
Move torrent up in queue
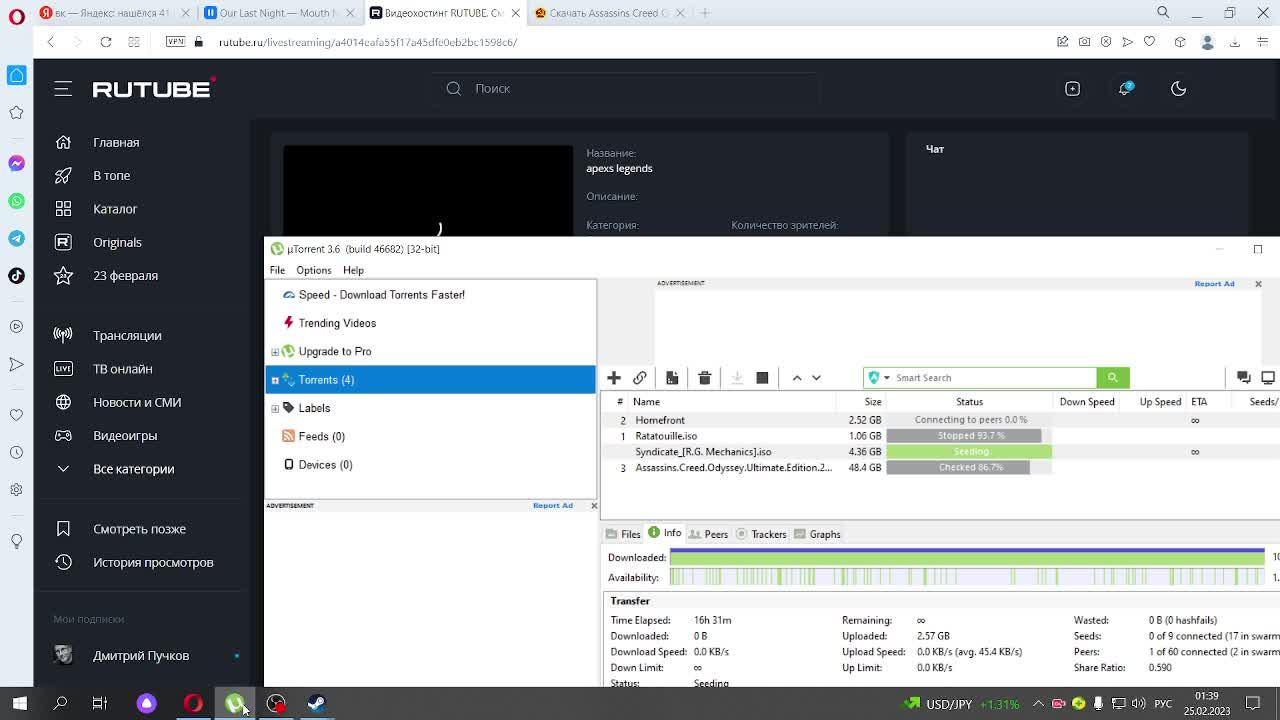pyautogui.click(x=797, y=378)
